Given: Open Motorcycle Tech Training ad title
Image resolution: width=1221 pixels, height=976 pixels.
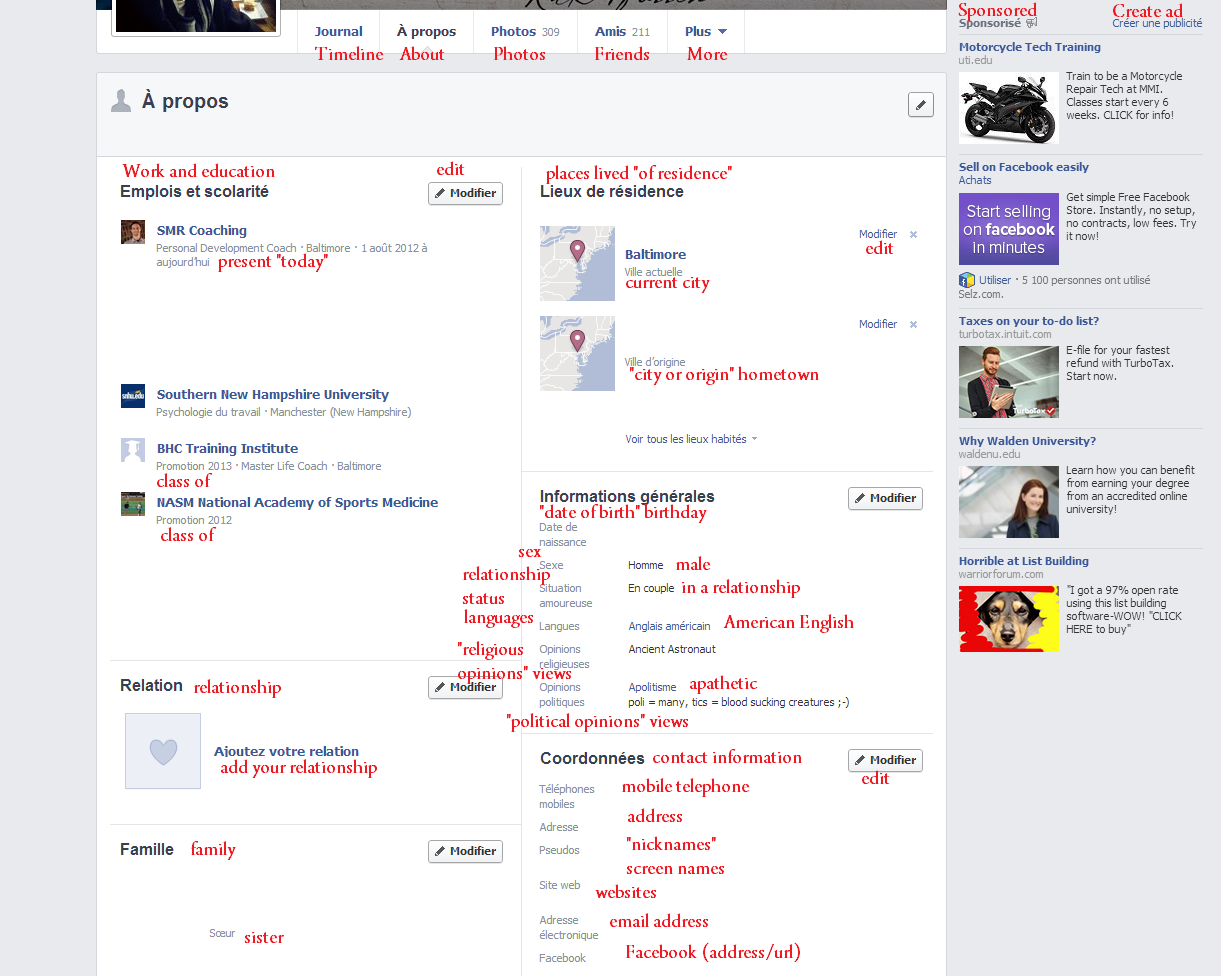Looking at the screenshot, I should pyautogui.click(x=1030, y=47).
